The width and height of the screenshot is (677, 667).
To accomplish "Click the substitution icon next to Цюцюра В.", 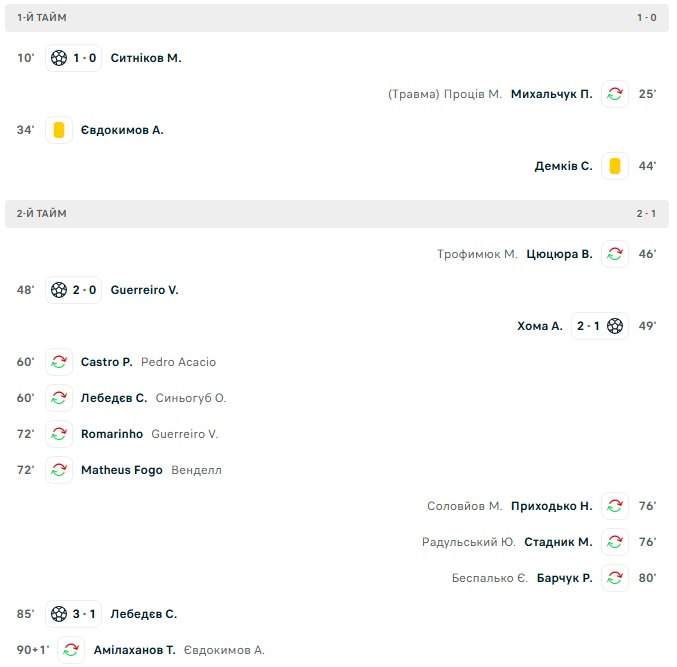I will click(615, 254).
